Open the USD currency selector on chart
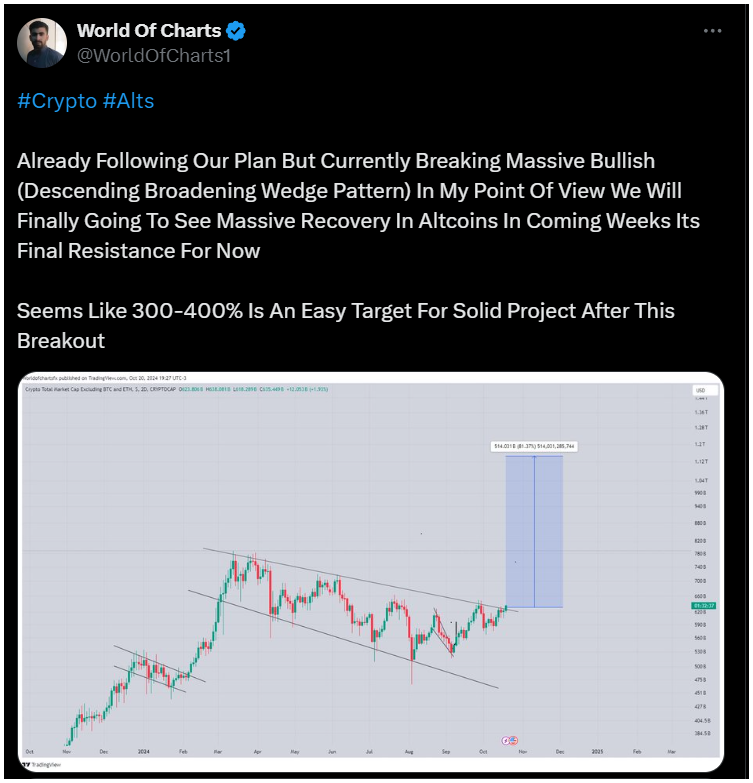Viewport: 753px width, 783px height. 705,390
